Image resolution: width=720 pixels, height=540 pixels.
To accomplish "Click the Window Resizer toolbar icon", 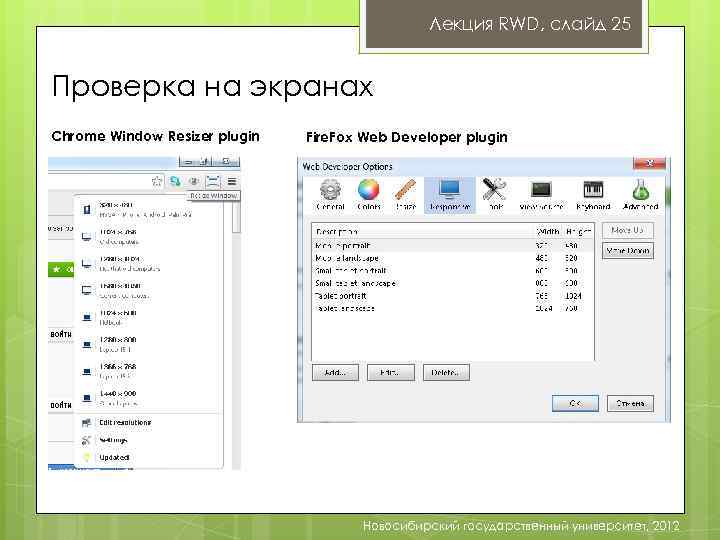I will tap(213, 181).
